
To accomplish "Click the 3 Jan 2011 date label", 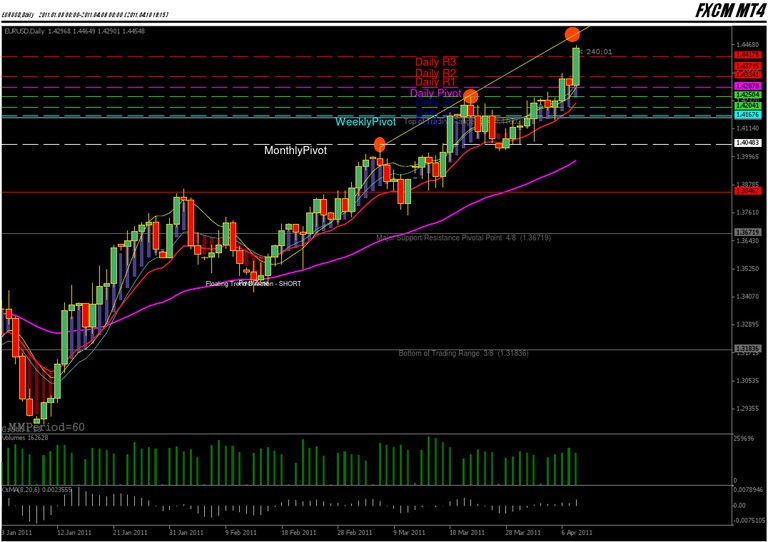I will (x=17, y=532).
